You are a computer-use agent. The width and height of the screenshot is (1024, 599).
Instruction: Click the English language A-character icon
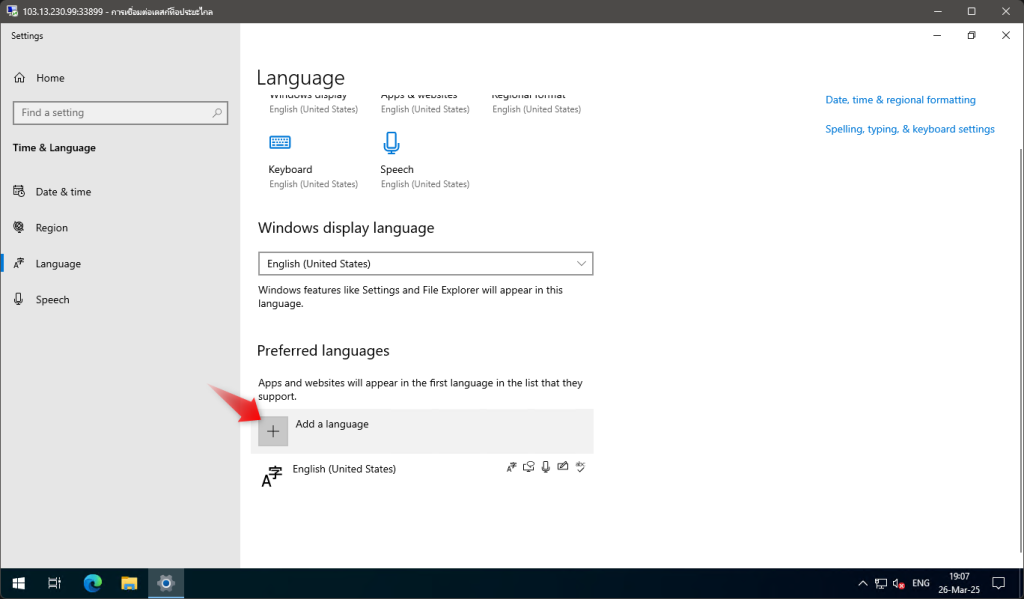click(x=272, y=477)
